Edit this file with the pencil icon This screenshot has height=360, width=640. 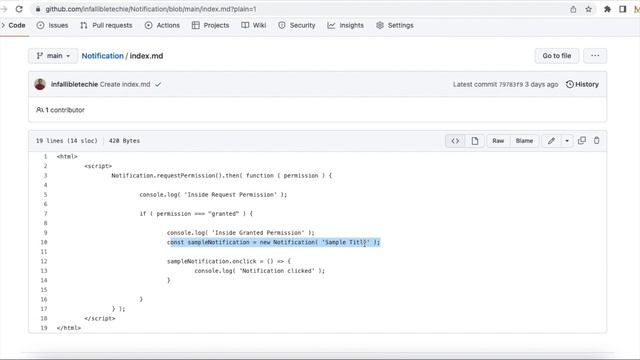point(551,141)
